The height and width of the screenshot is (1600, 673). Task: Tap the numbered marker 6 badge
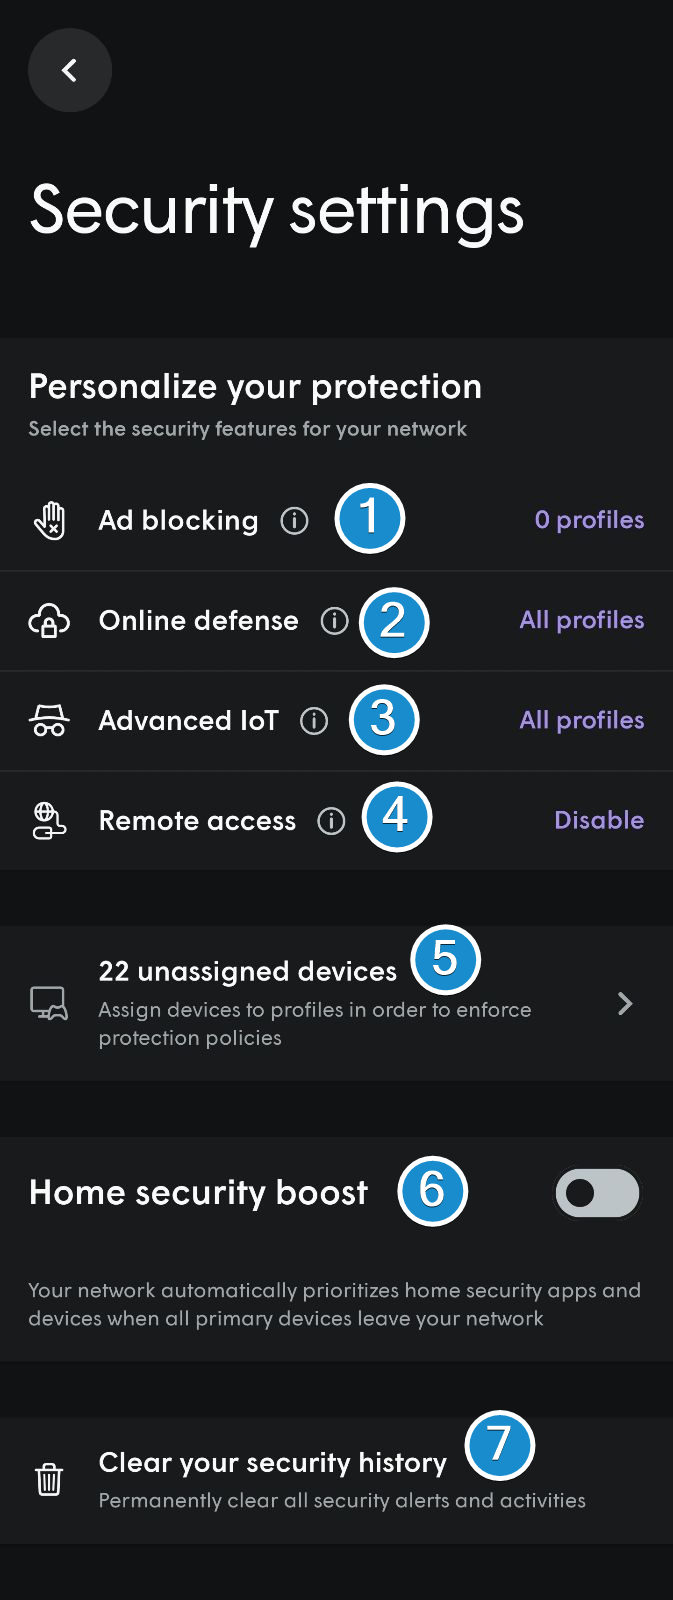click(432, 1190)
